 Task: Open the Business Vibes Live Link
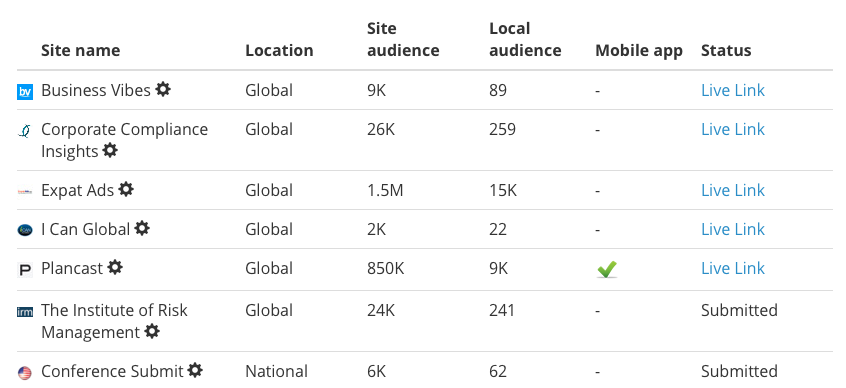pyautogui.click(x=733, y=90)
